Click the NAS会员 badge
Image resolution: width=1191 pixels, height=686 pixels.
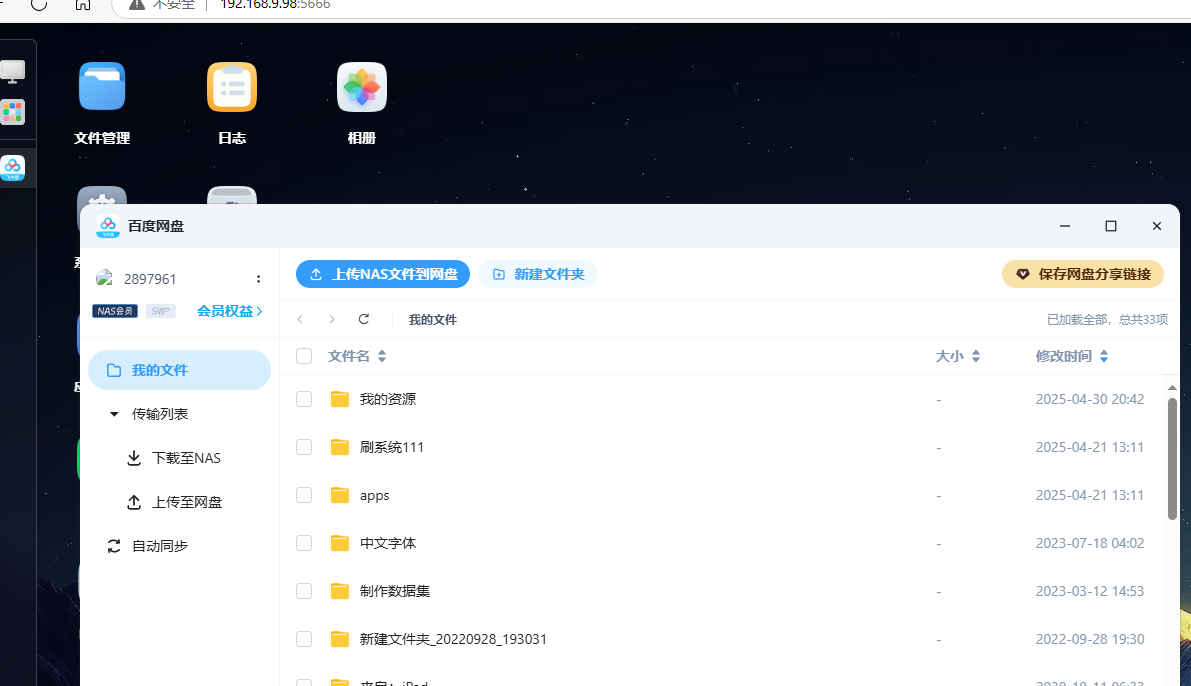pyautogui.click(x=115, y=311)
